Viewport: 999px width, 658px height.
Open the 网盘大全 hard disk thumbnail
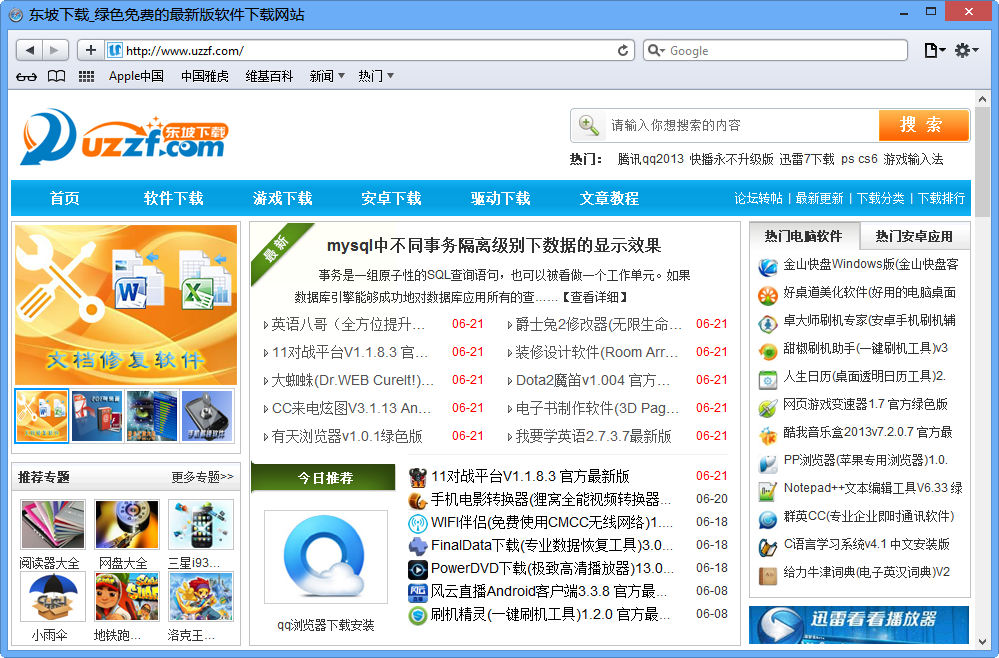point(126,525)
